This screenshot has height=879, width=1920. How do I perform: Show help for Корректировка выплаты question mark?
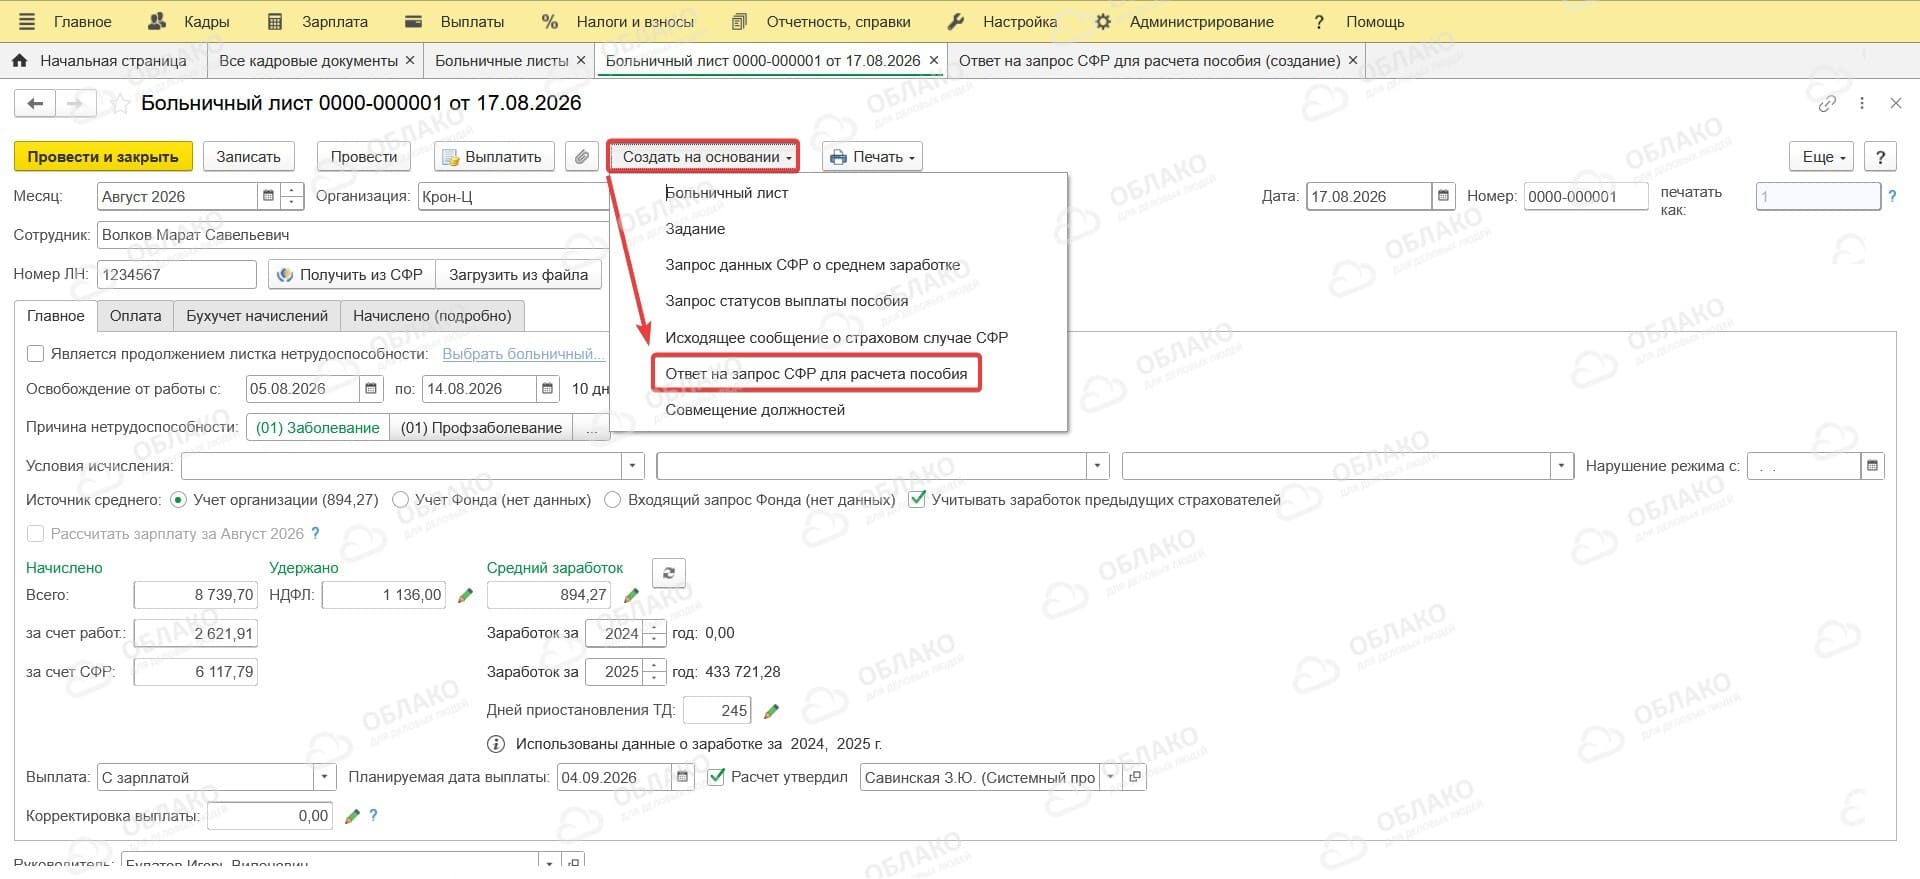(x=373, y=816)
